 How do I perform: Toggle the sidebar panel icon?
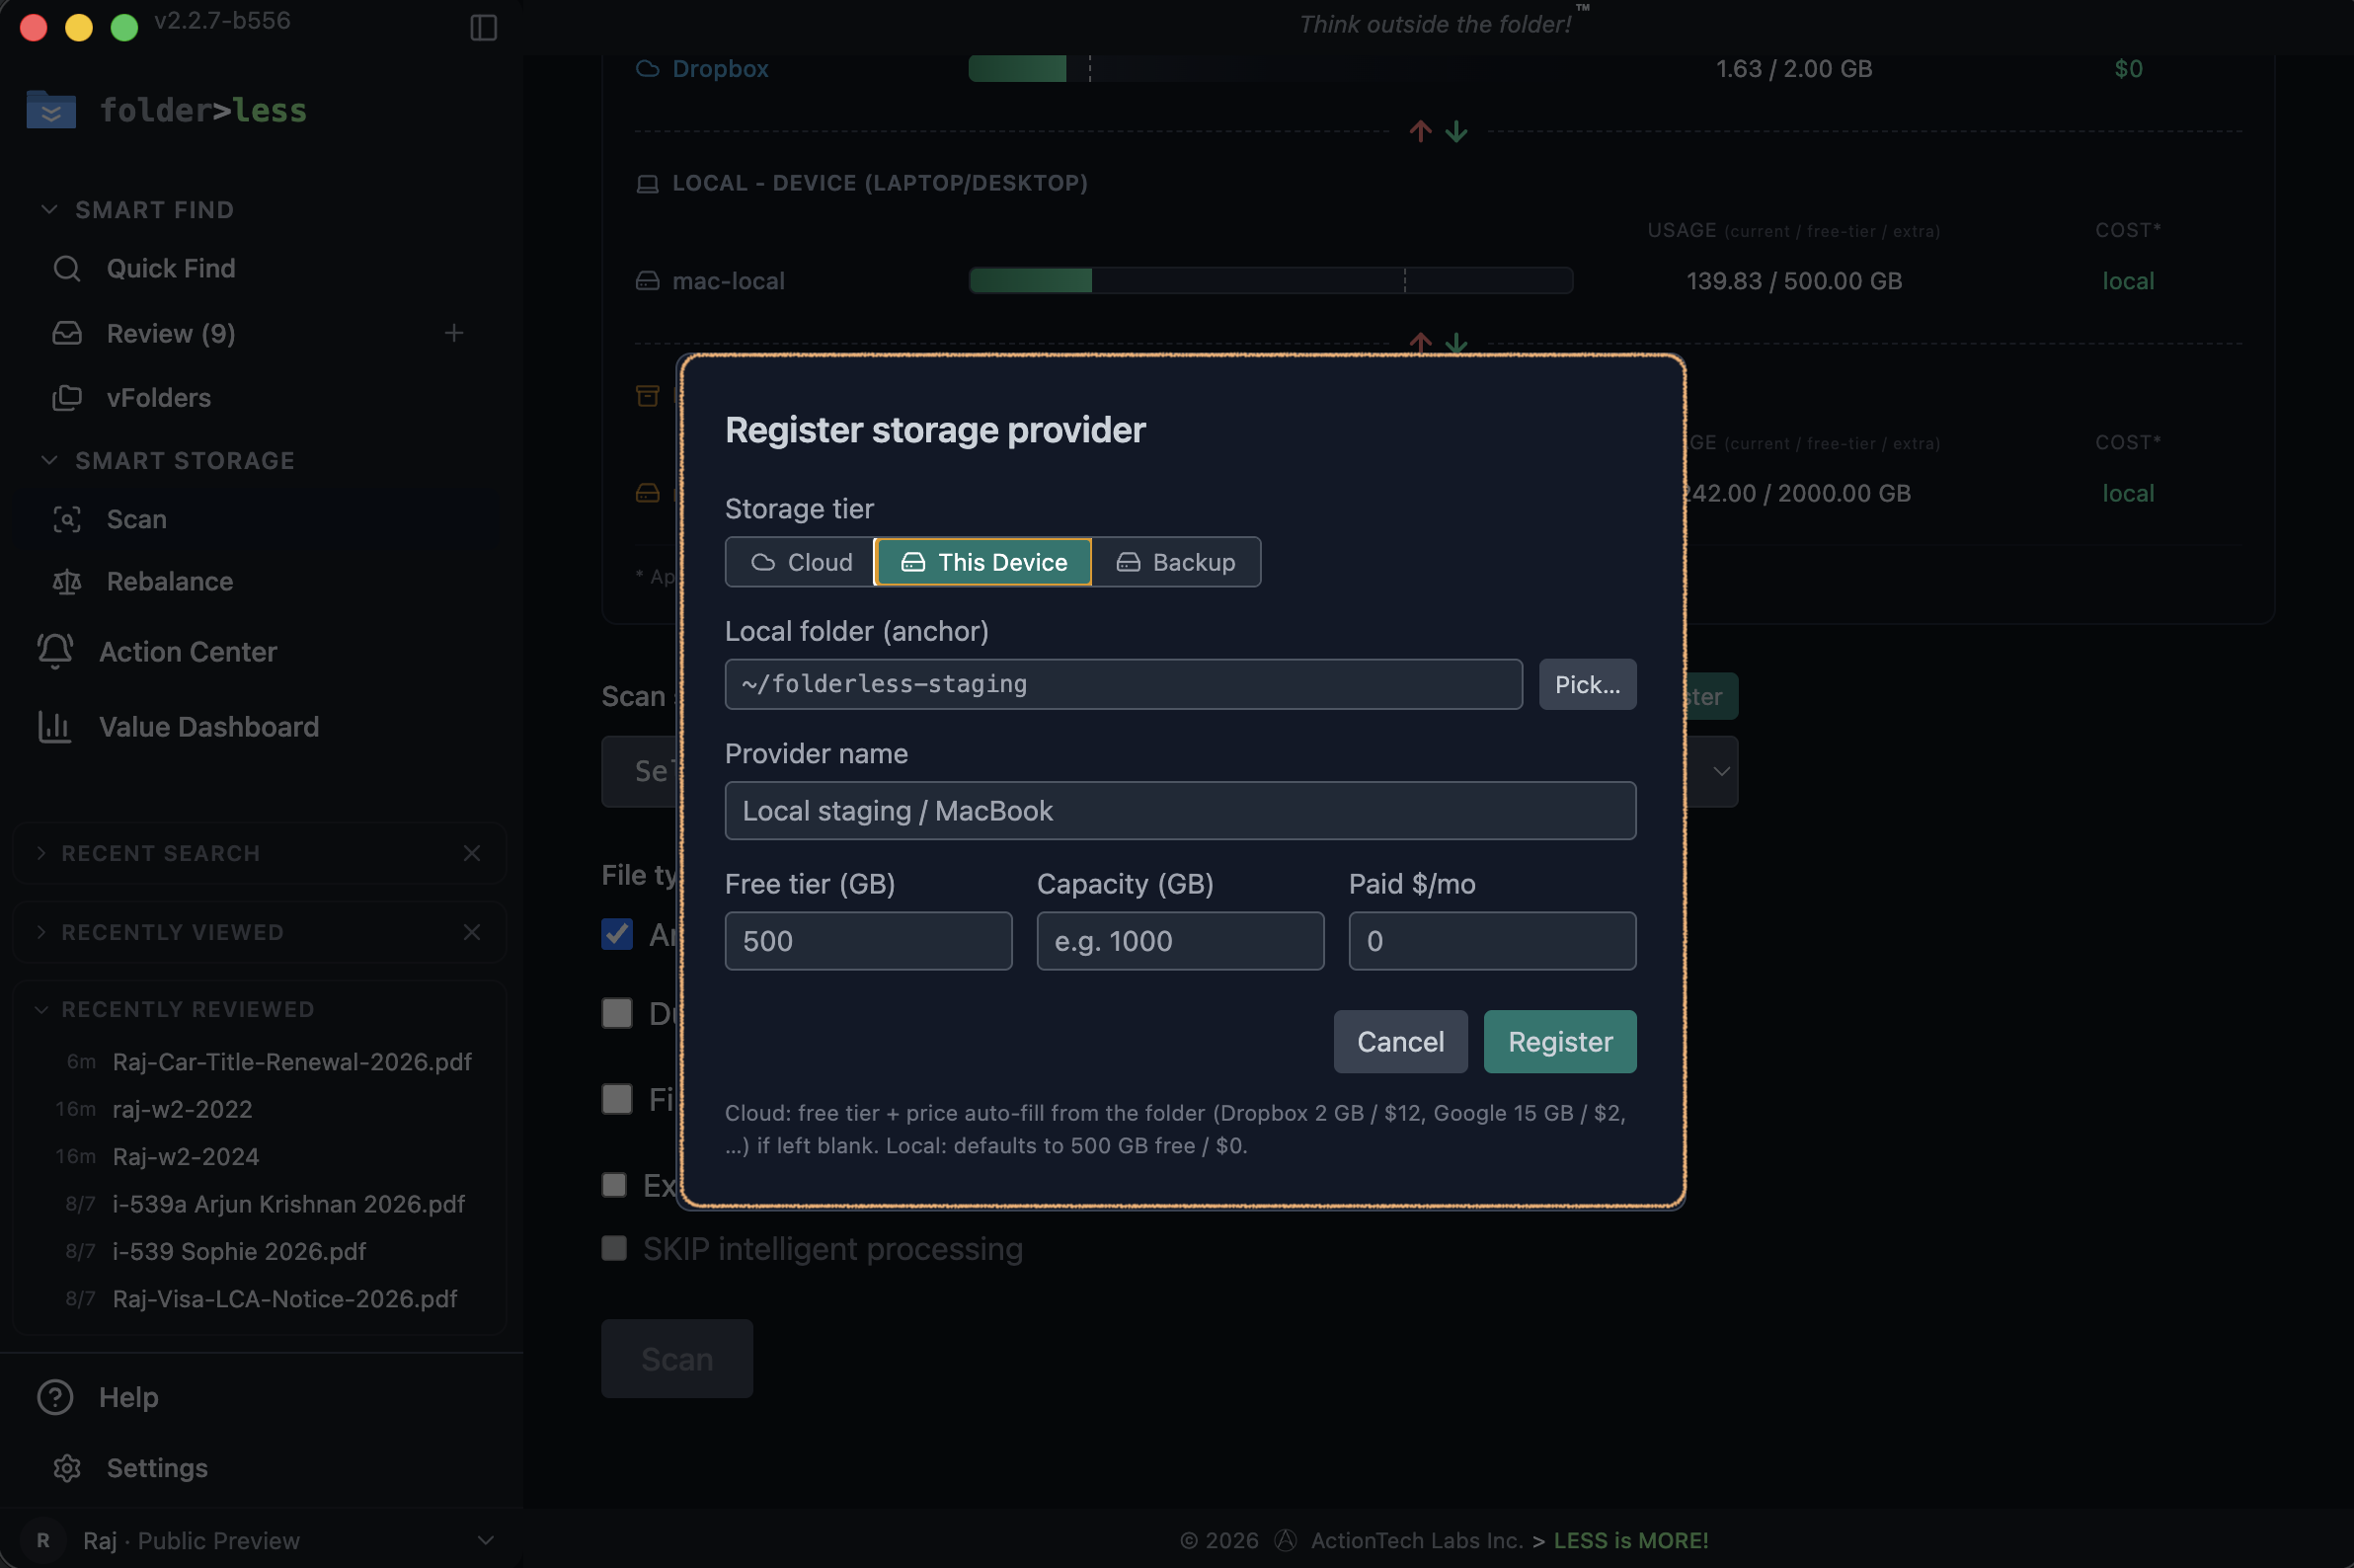coord(483,27)
